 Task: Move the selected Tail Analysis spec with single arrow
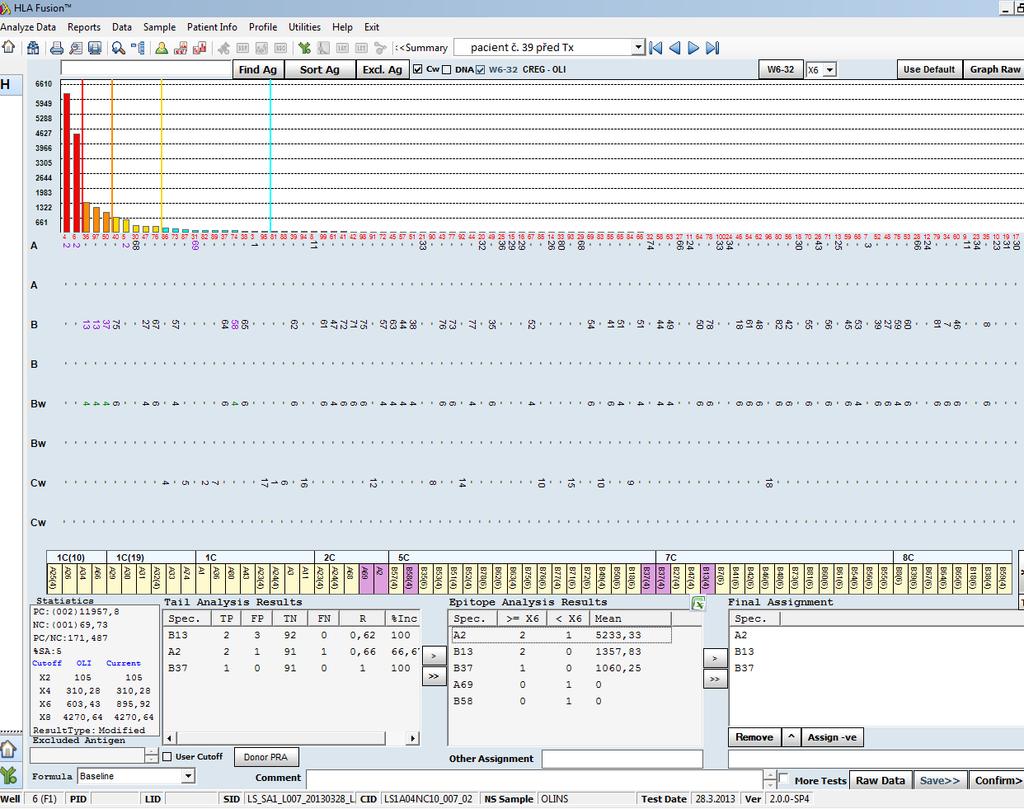click(x=434, y=656)
